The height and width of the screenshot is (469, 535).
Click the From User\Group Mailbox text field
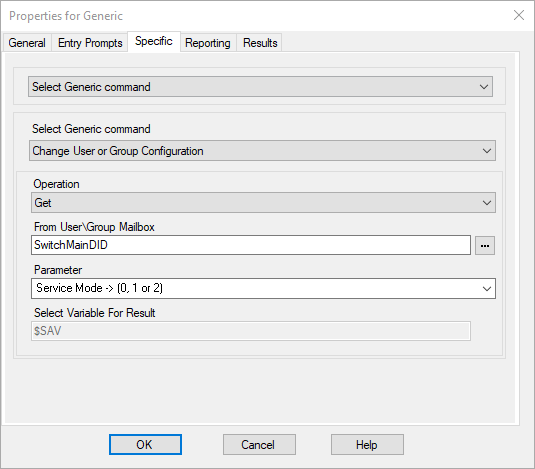tap(251, 245)
